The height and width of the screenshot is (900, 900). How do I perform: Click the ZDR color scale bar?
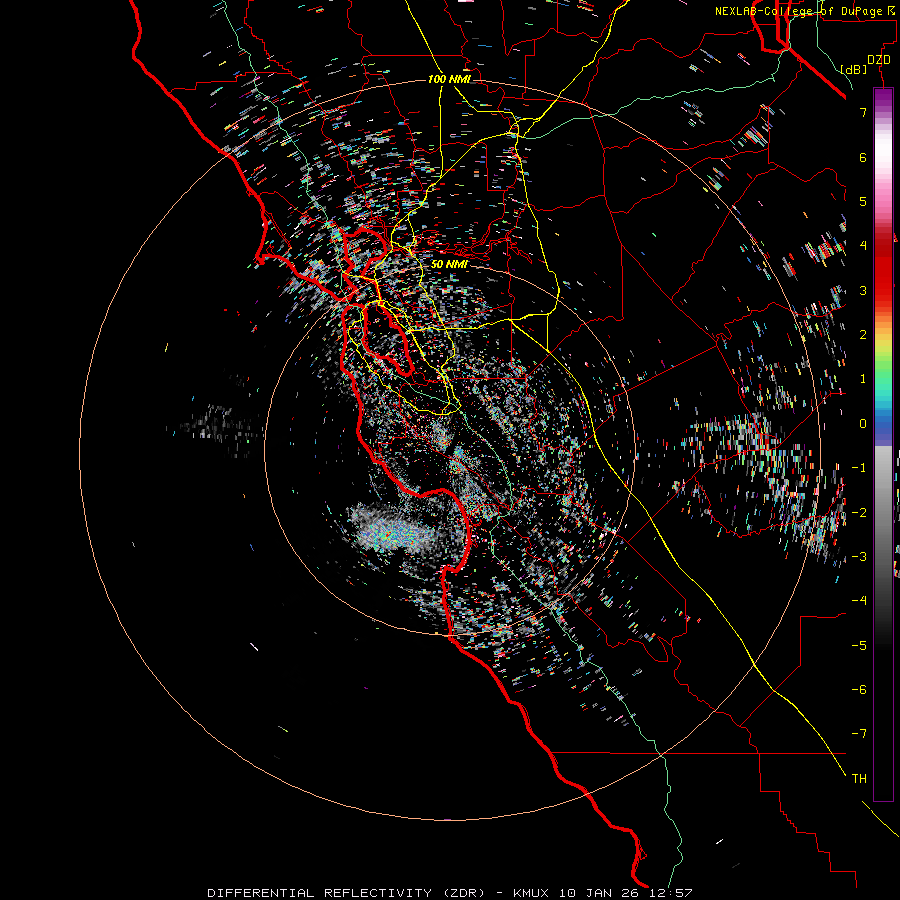[883, 444]
